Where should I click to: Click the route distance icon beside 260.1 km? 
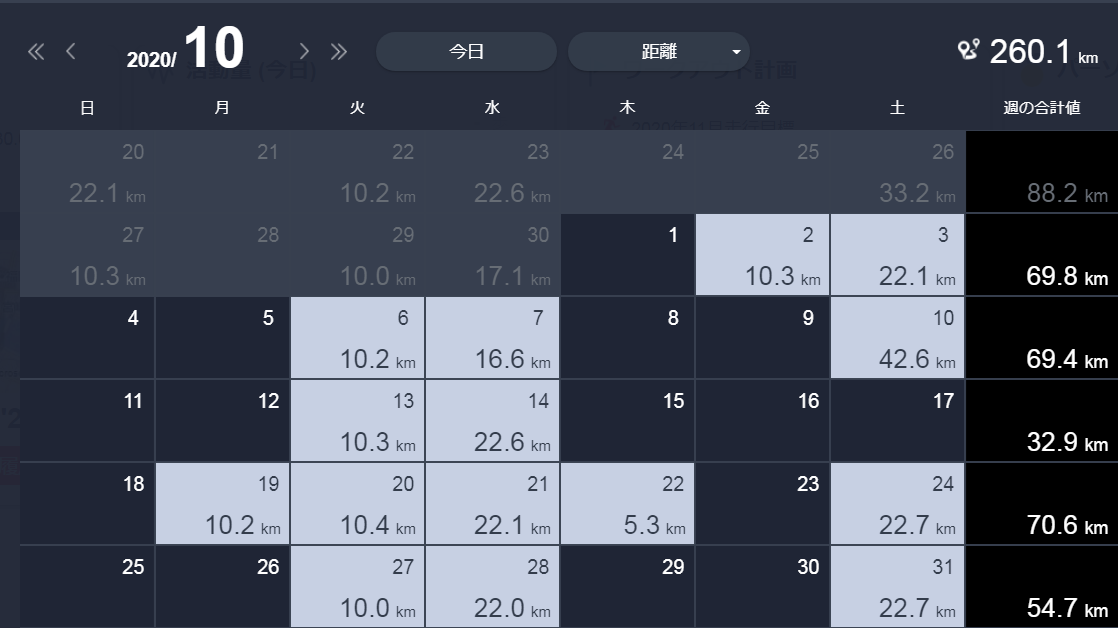click(968, 51)
